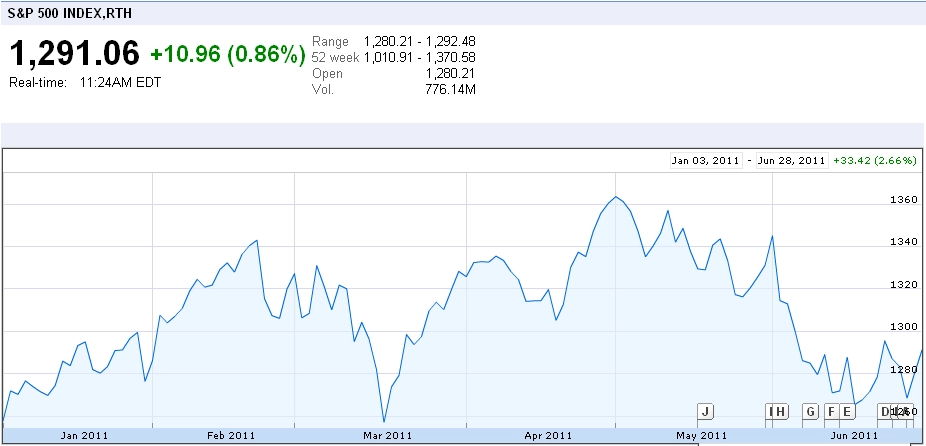This screenshot has width=926, height=446.
Task: Click the Range 1,280.21 - 1,292.48 value
Action: click(x=420, y=42)
